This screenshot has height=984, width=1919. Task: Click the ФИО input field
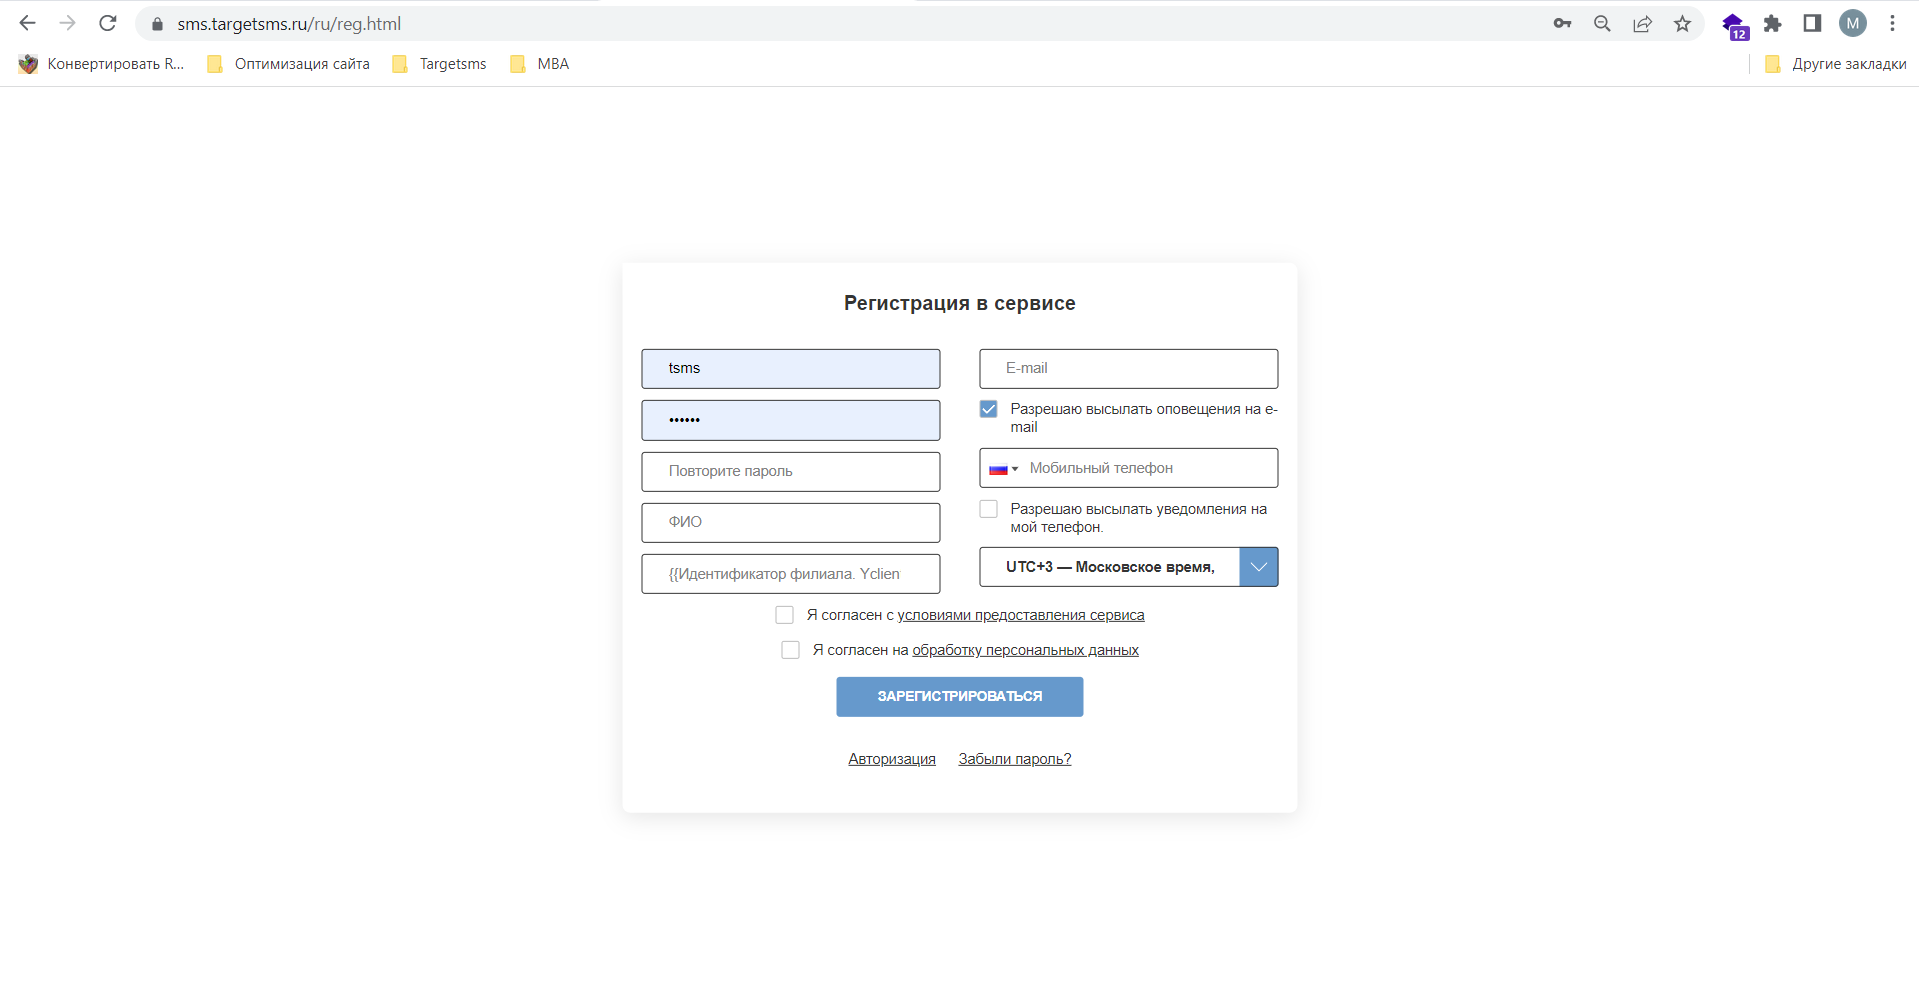tap(791, 522)
